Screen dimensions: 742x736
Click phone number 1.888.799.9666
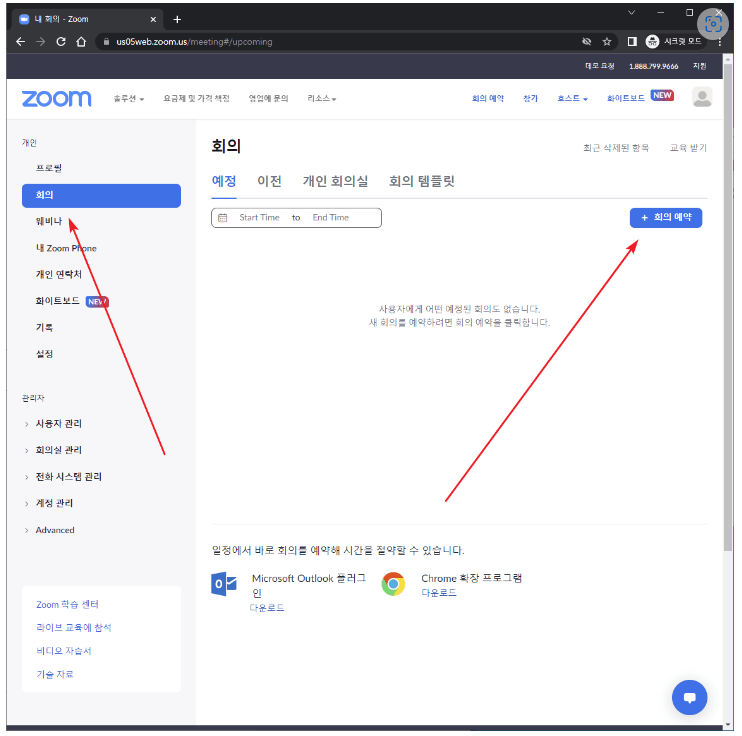click(653, 66)
